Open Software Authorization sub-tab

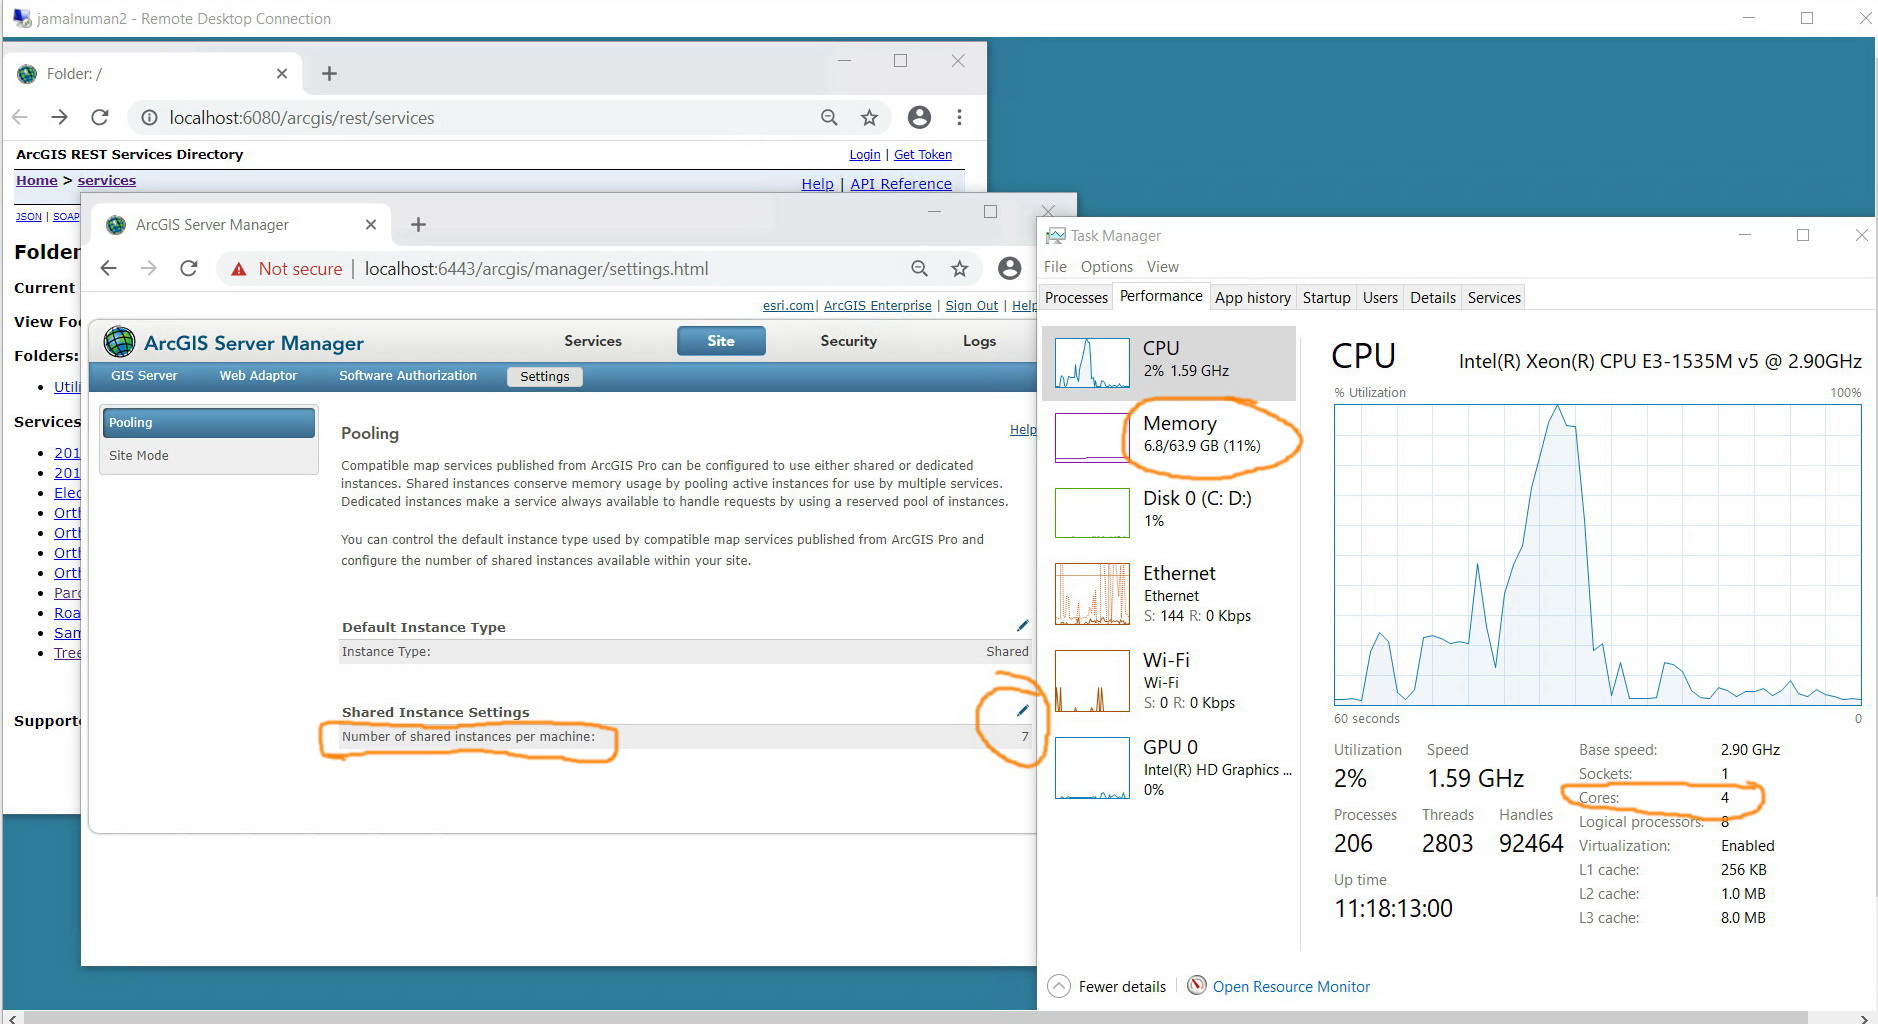click(x=408, y=376)
